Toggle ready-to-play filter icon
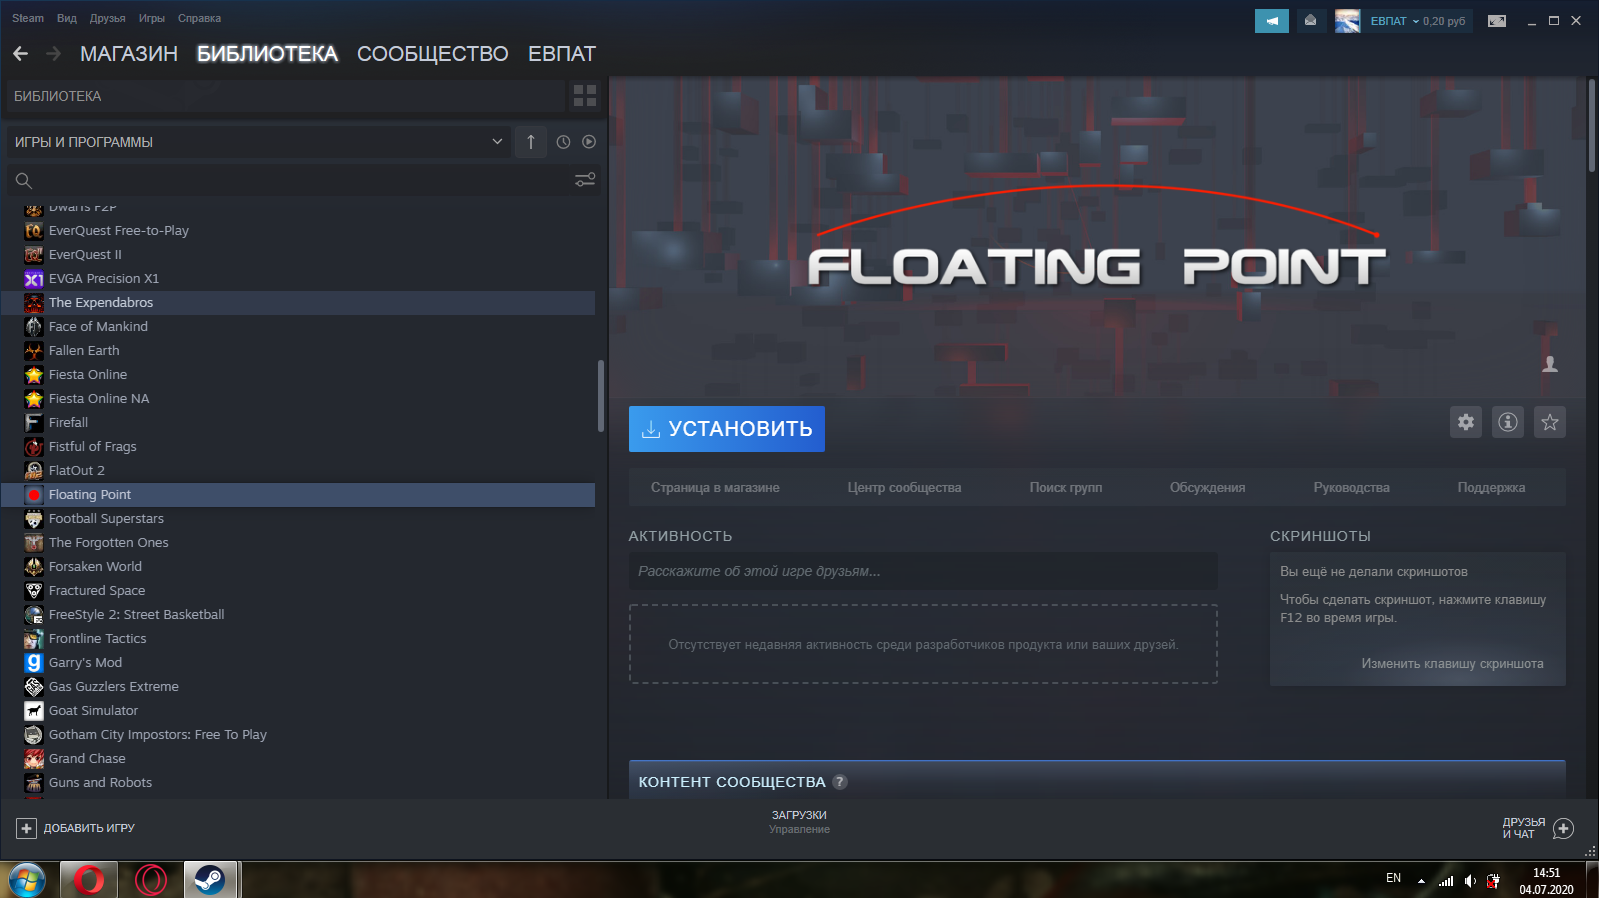Viewport: 1599px width, 898px height. 589,142
